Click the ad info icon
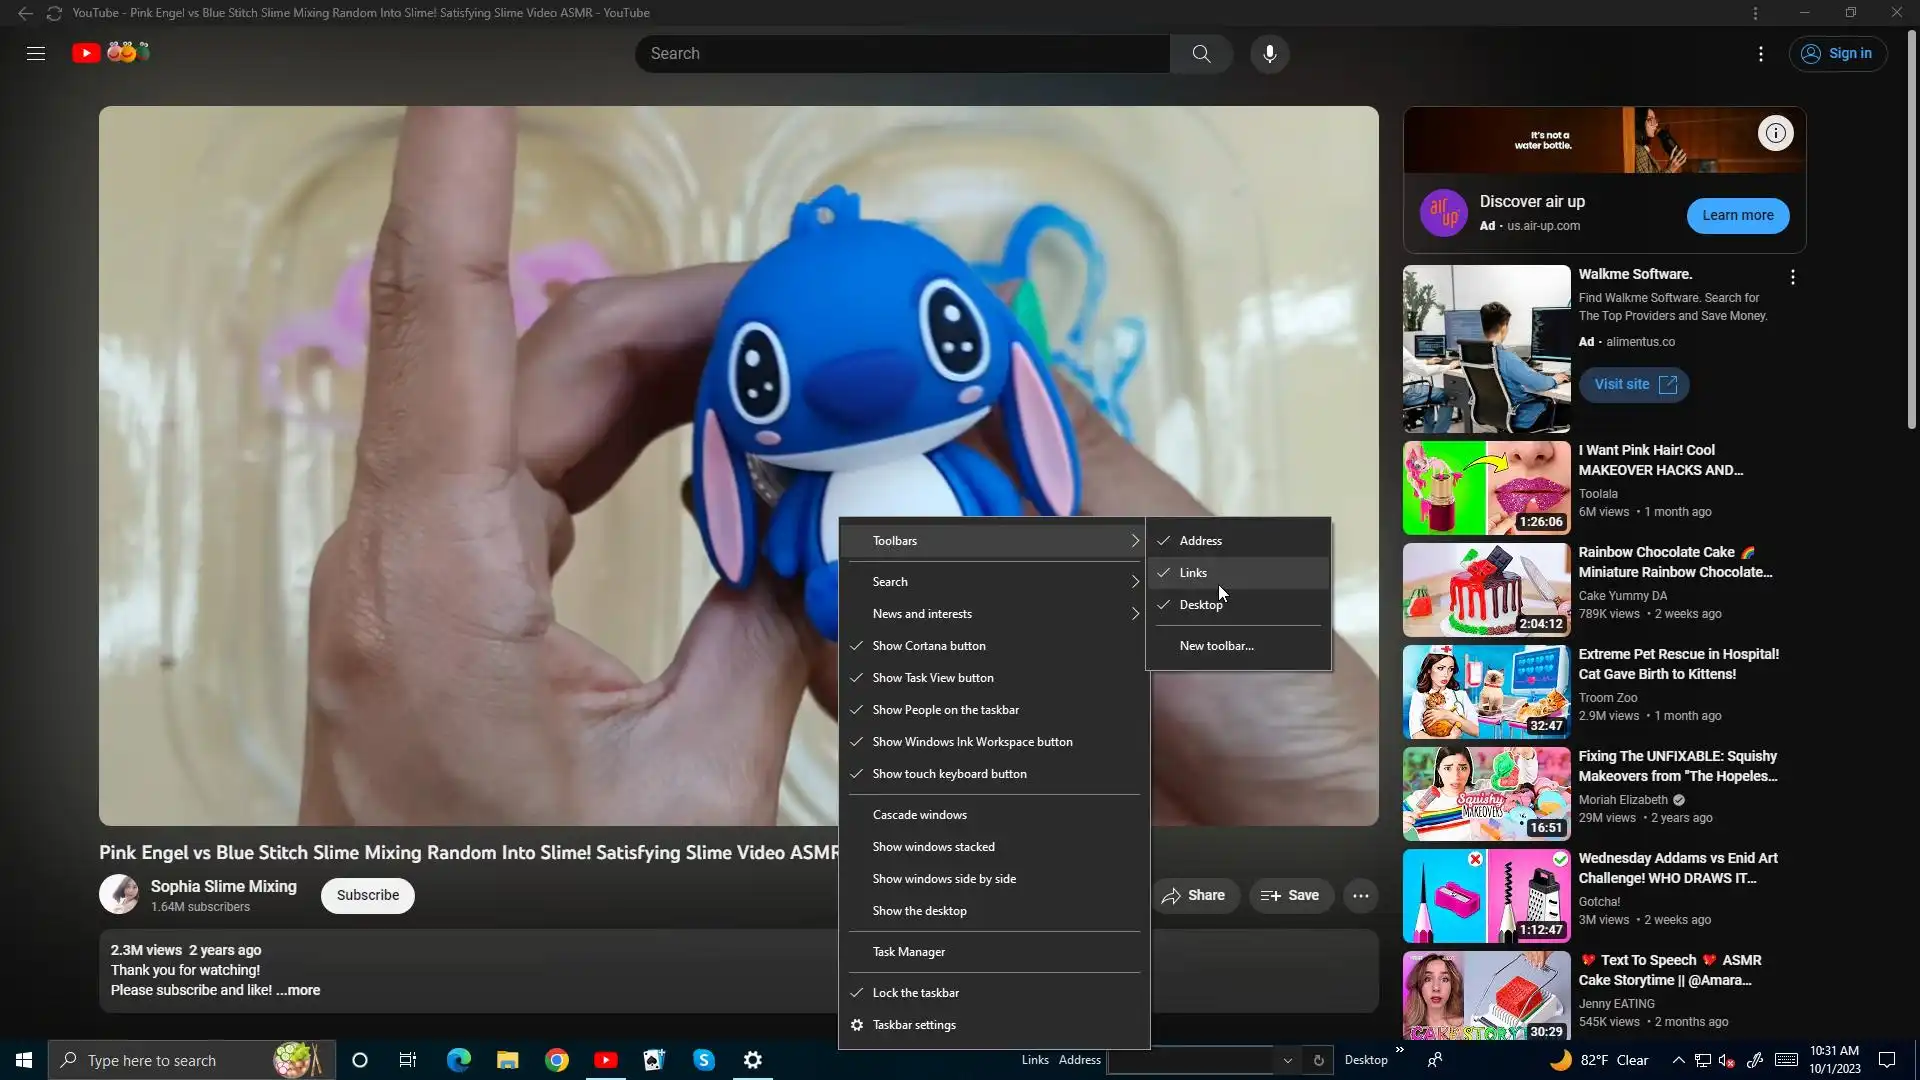This screenshot has width=1920, height=1080. [1775, 133]
